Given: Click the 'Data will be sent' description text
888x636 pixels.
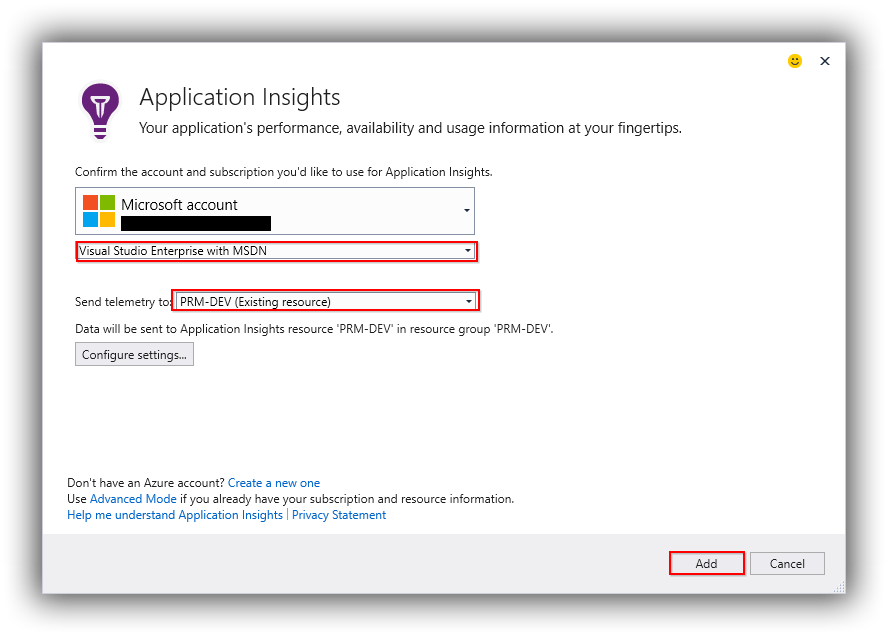Looking at the screenshot, I should coord(314,329).
